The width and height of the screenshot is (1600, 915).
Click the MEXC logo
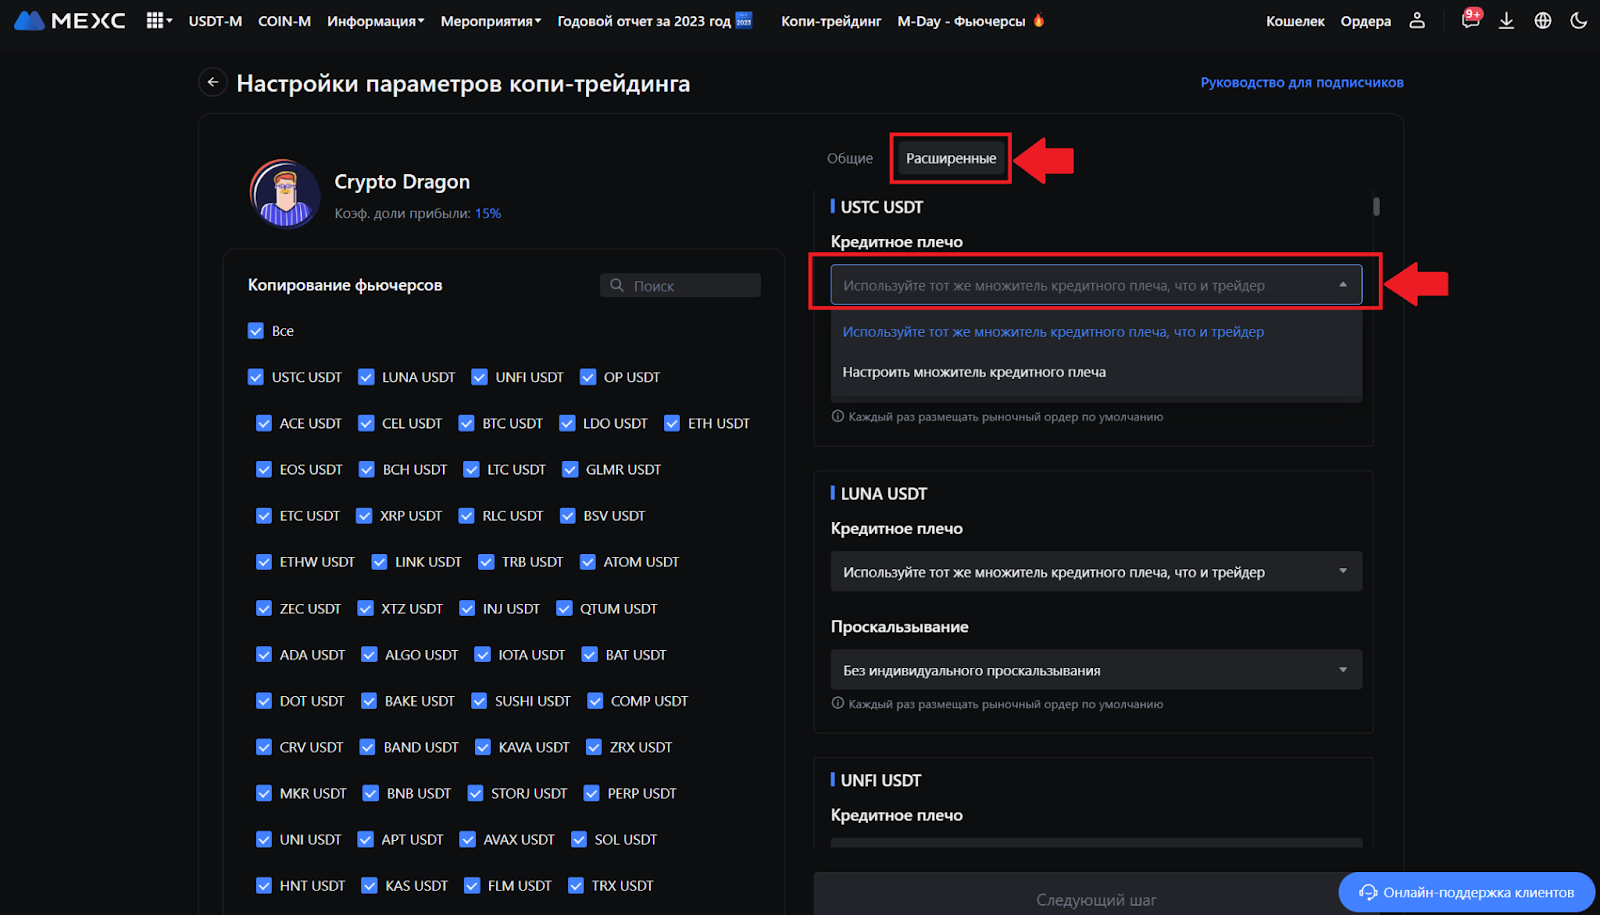pyautogui.click(x=70, y=21)
